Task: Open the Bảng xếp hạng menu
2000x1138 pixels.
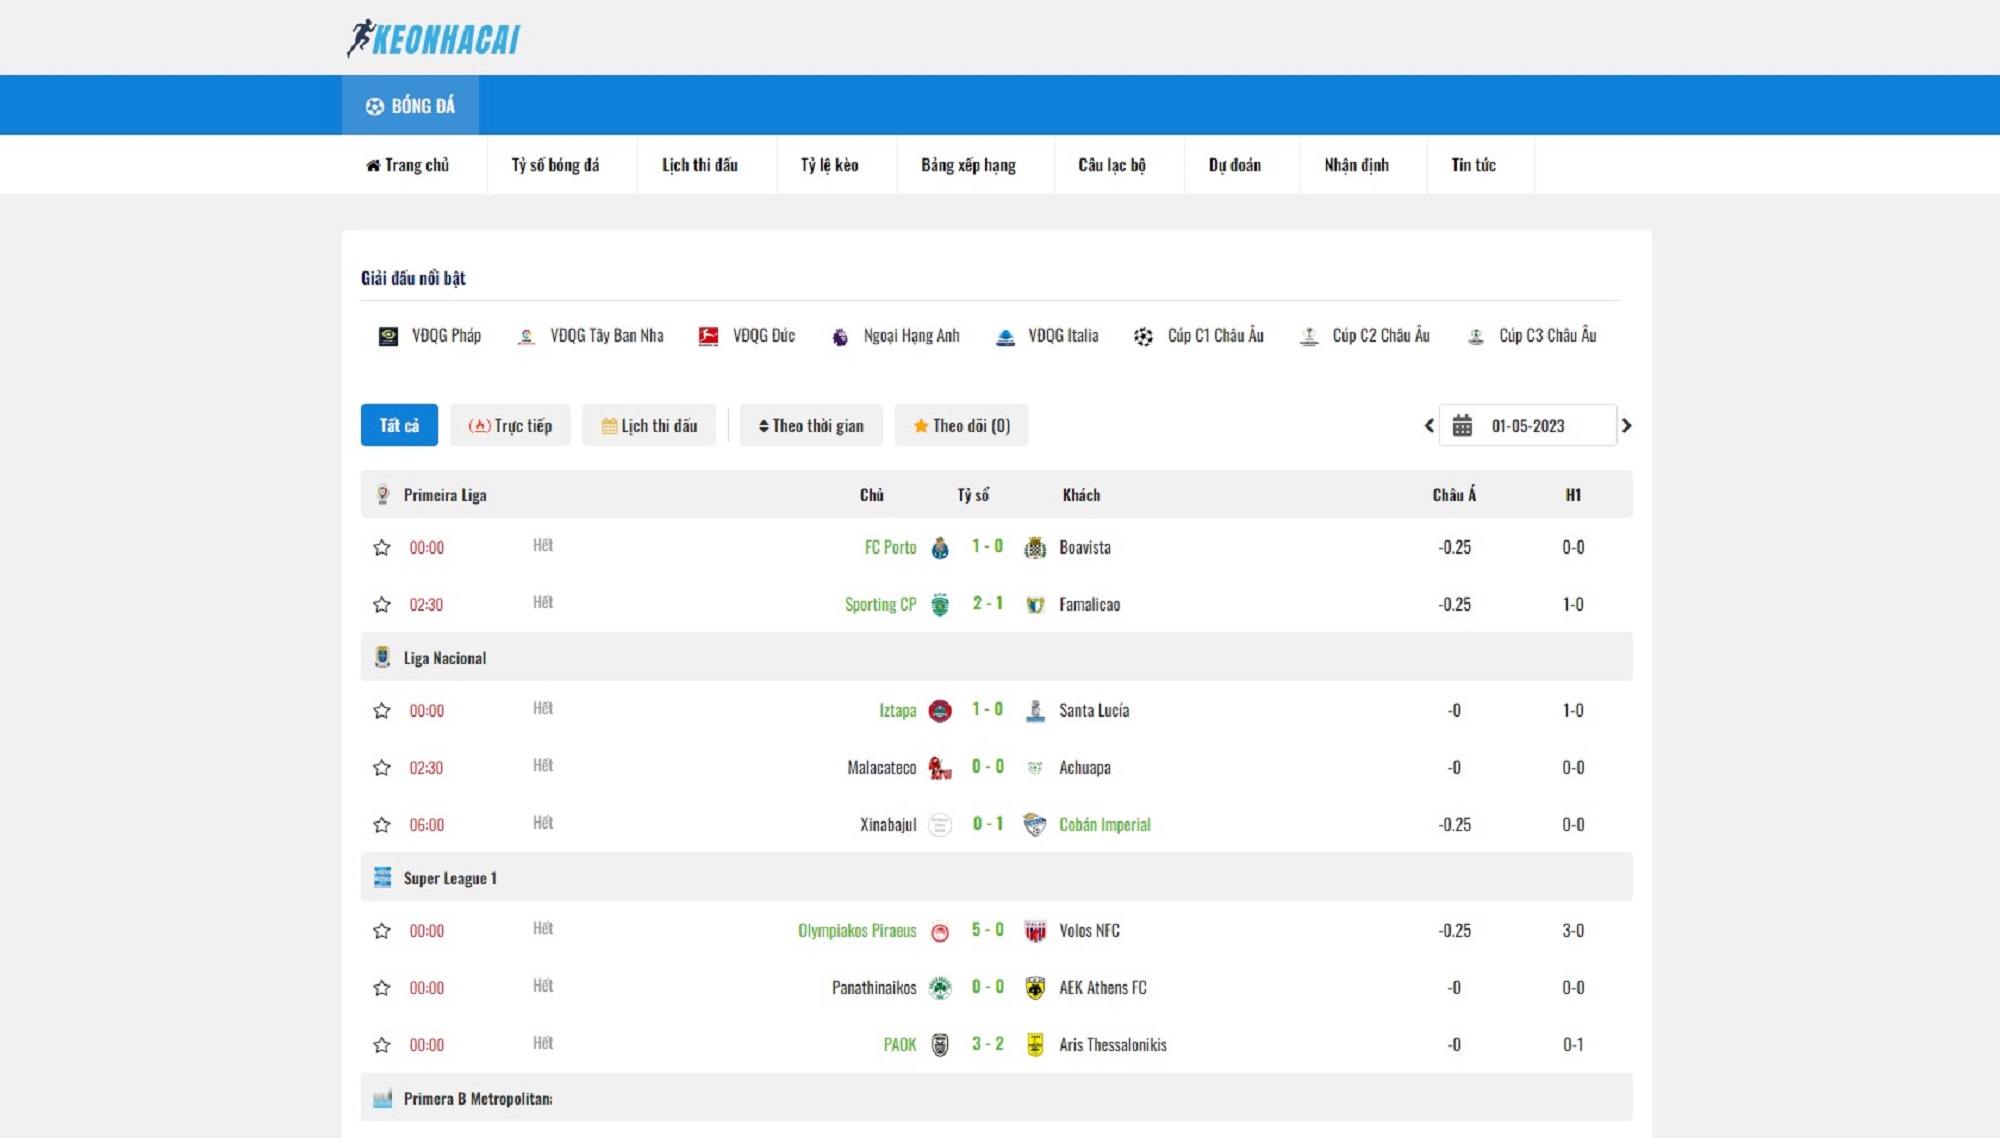Action: point(968,165)
